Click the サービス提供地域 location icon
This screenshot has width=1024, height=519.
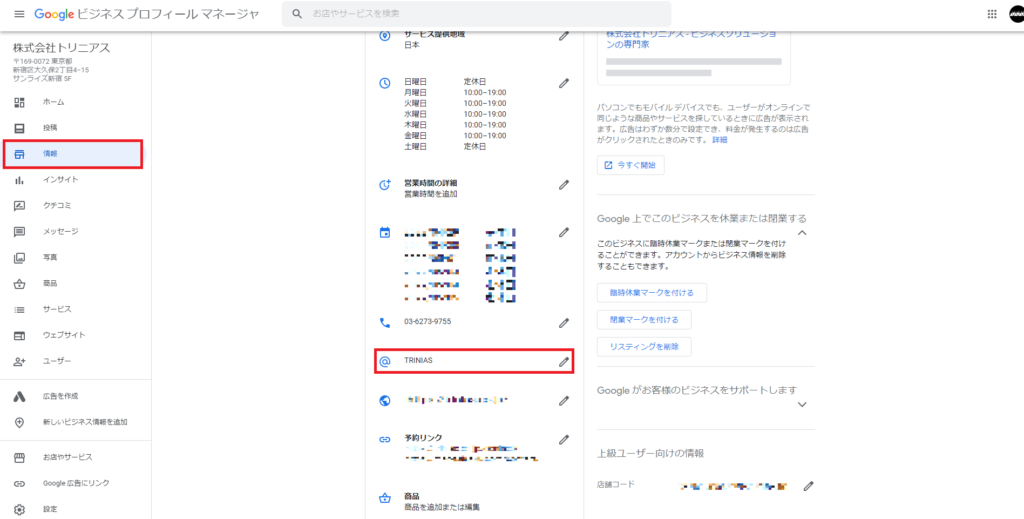coord(385,37)
